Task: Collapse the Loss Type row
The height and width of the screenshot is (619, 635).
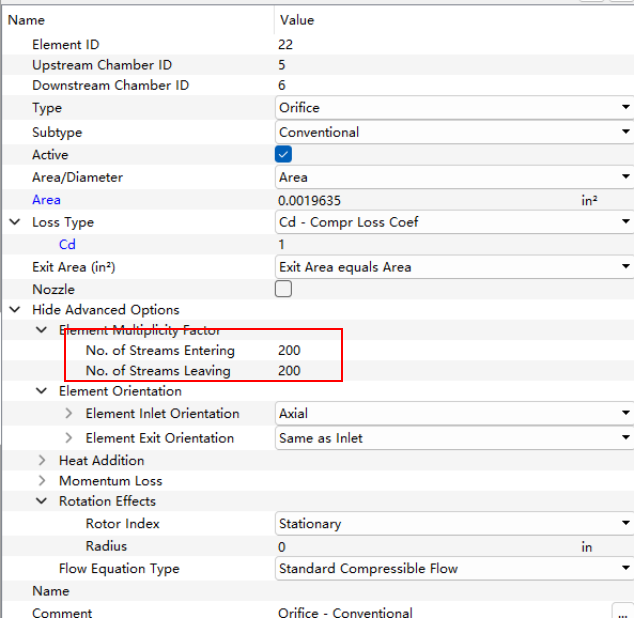Action: pos(15,222)
